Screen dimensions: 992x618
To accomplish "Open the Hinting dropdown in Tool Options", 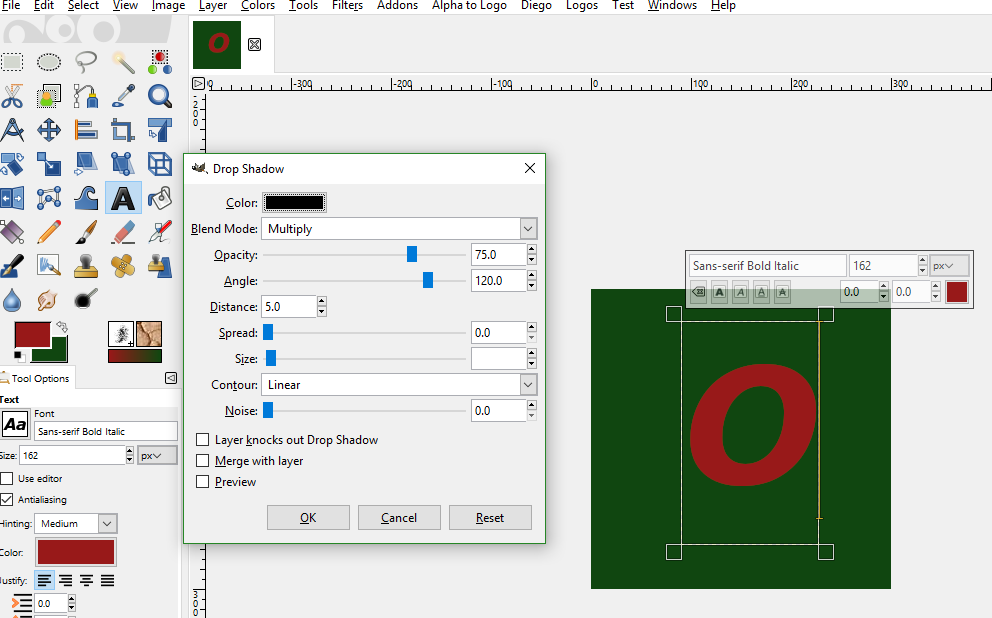I will click(x=76, y=523).
